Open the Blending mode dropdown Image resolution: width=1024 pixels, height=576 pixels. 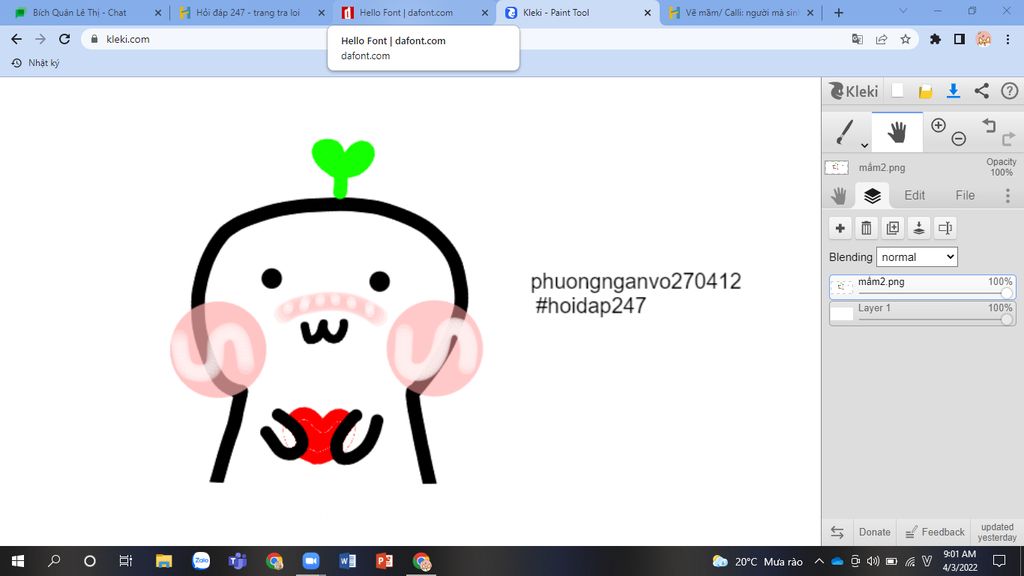pyautogui.click(x=917, y=257)
